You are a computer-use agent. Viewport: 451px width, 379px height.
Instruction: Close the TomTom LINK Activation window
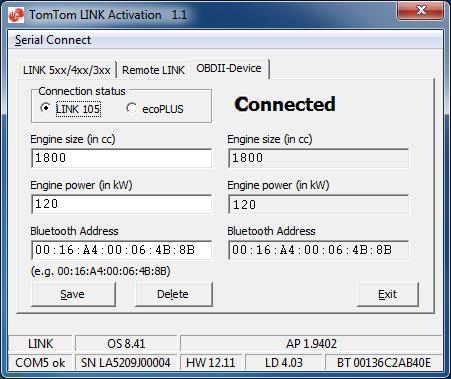pos(421,11)
